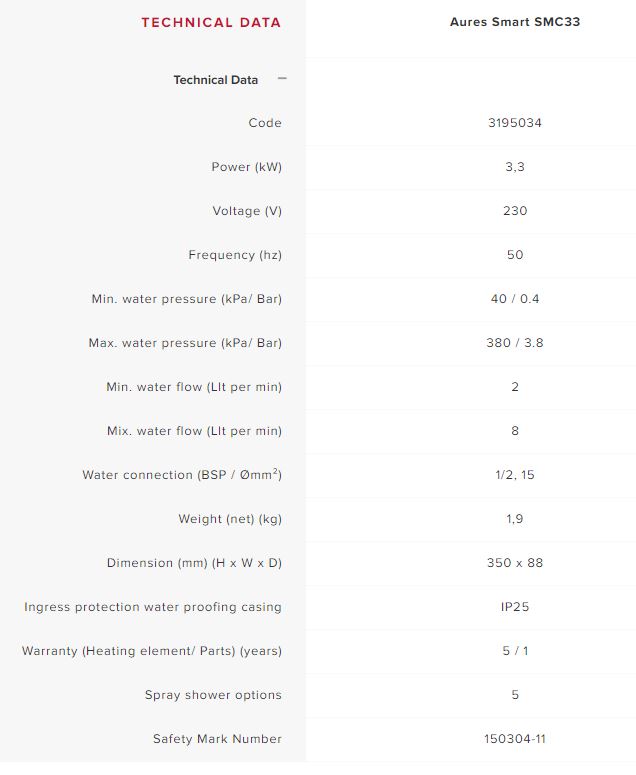Click the Water connection label
This screenshot has width=636, height=775.
(182, 475)
